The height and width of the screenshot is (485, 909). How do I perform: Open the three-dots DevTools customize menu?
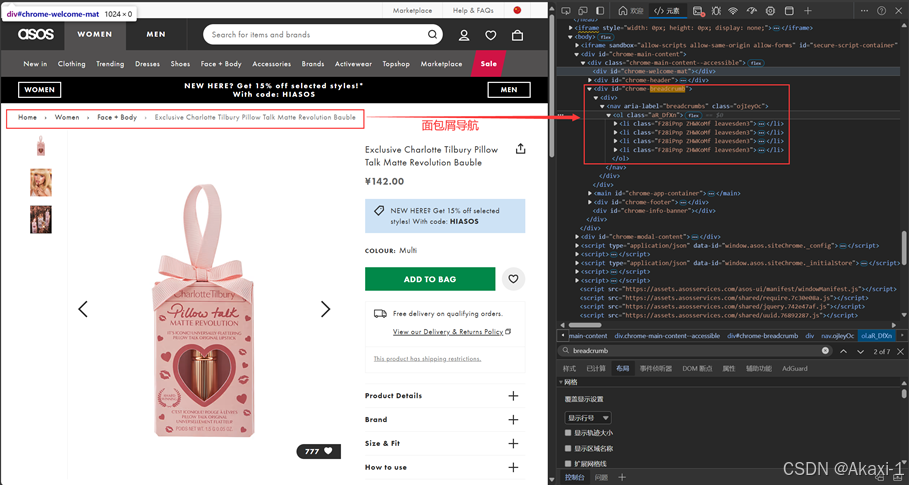[865, 10]
